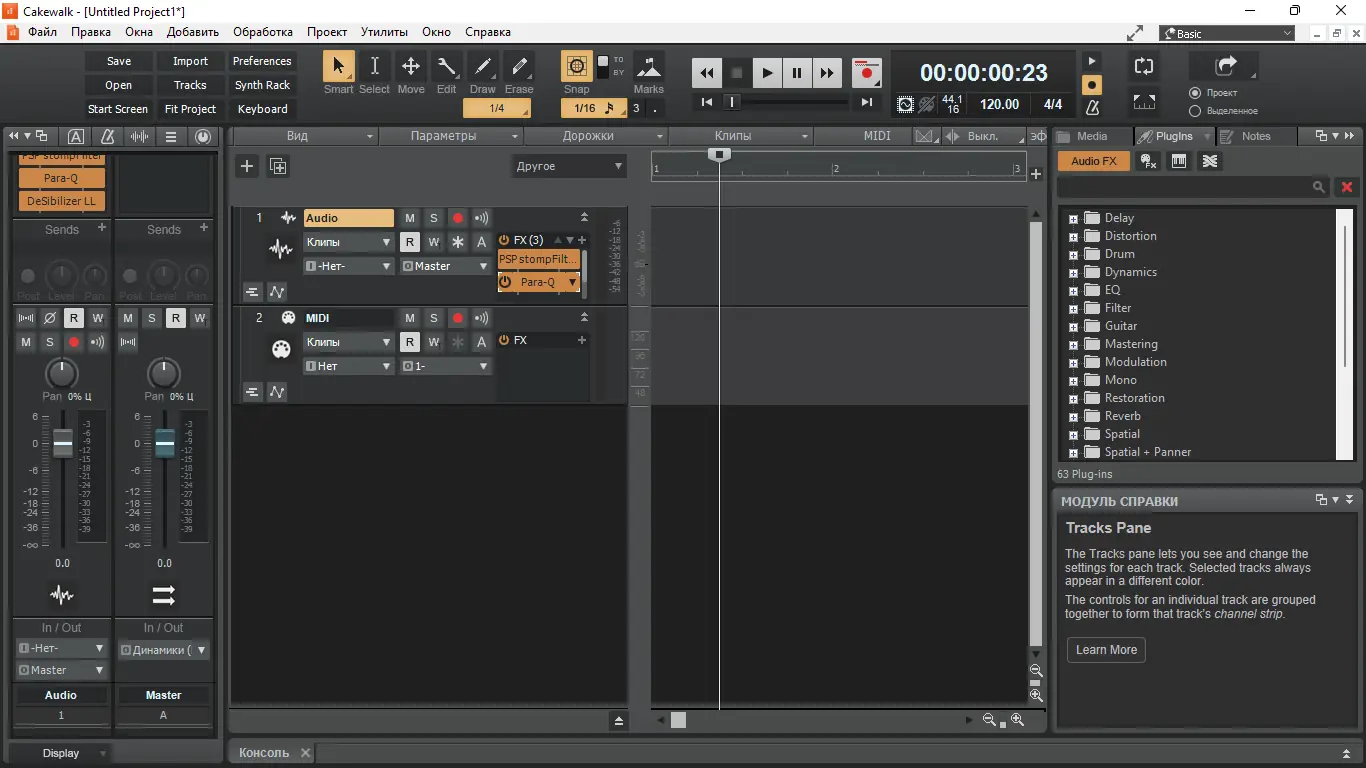Select the Проект radio button
The image size is (1366, 768).
1195,93
